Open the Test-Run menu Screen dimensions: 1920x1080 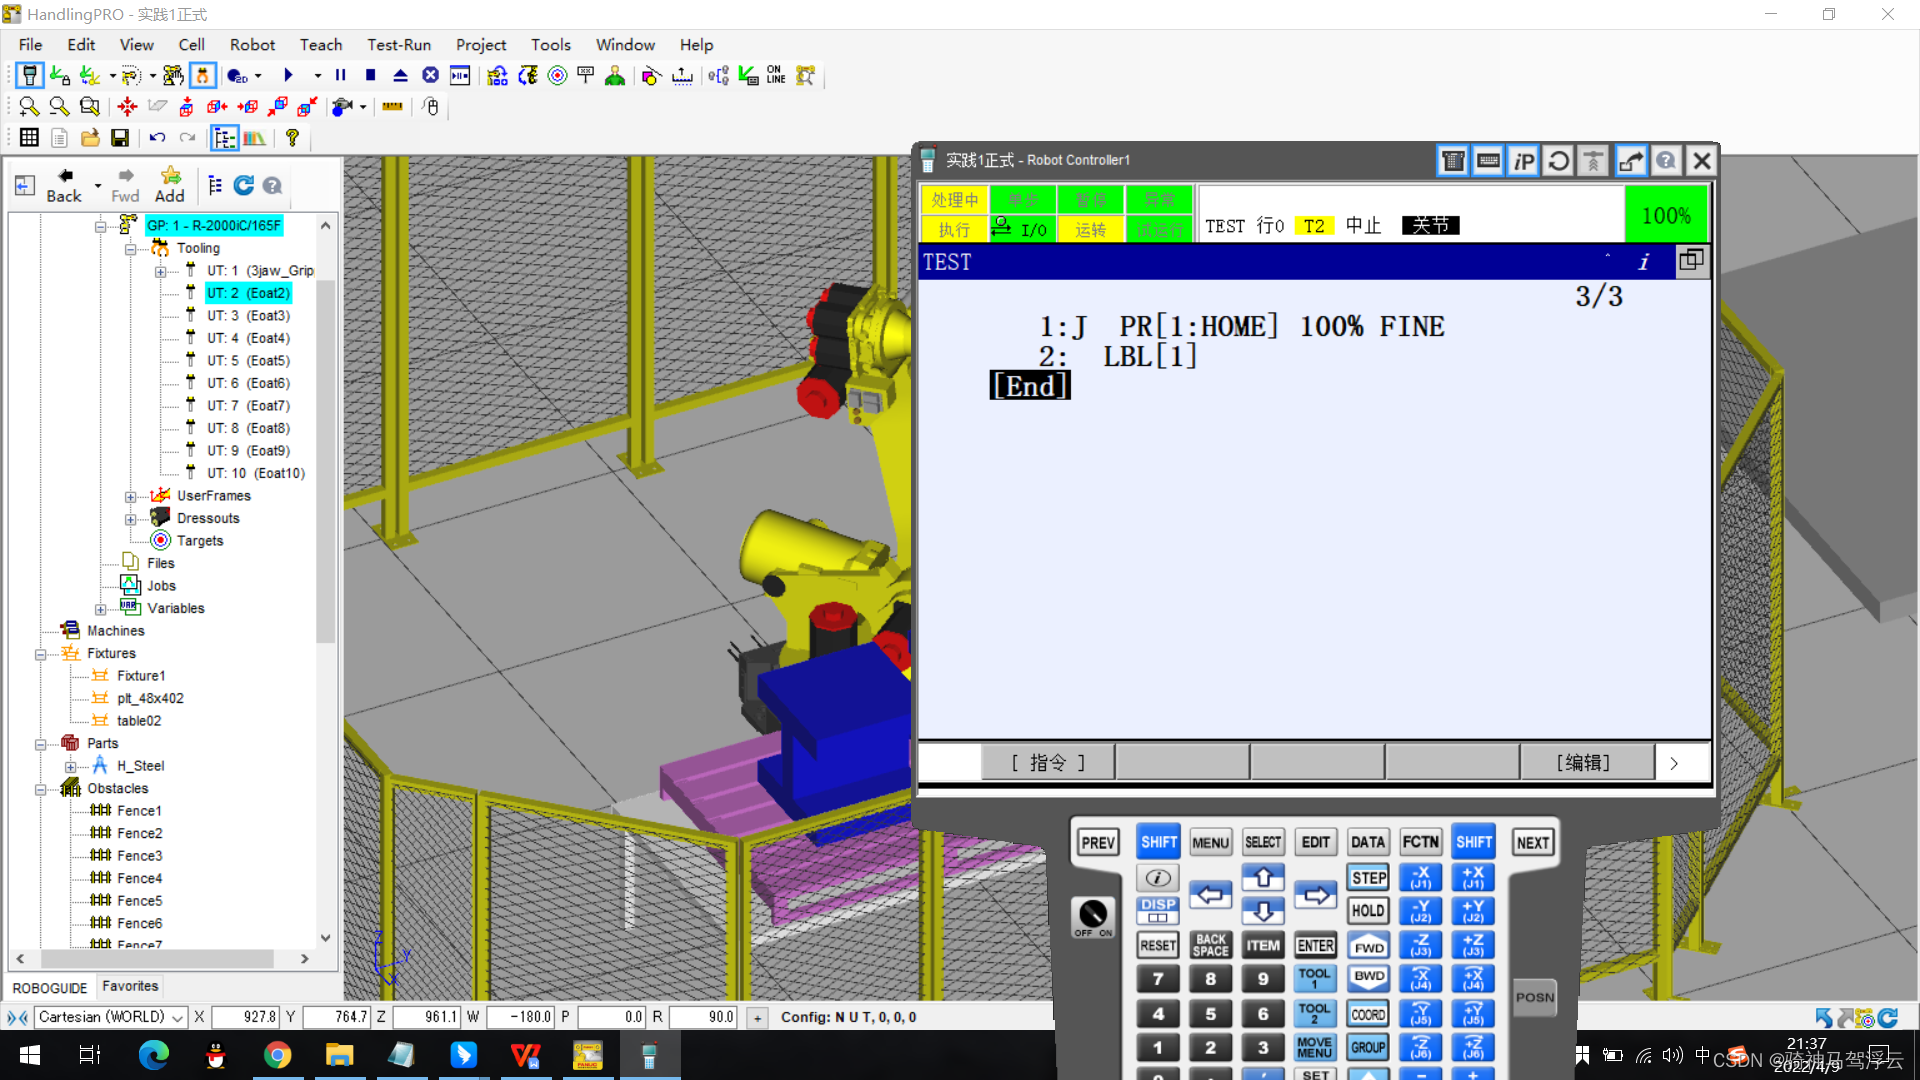399,45
